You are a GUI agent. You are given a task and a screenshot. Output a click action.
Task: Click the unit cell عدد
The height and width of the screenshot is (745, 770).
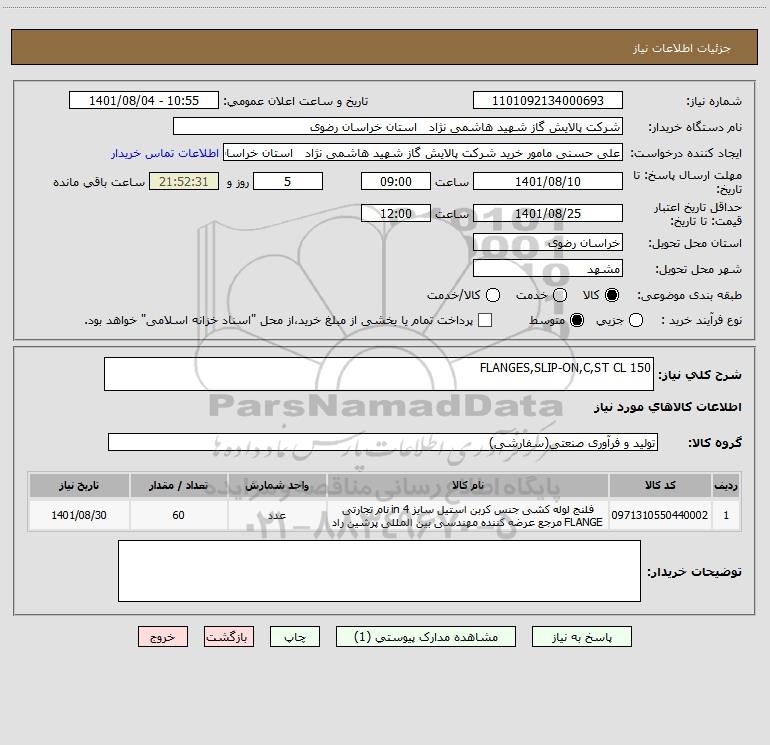[277, 515]
